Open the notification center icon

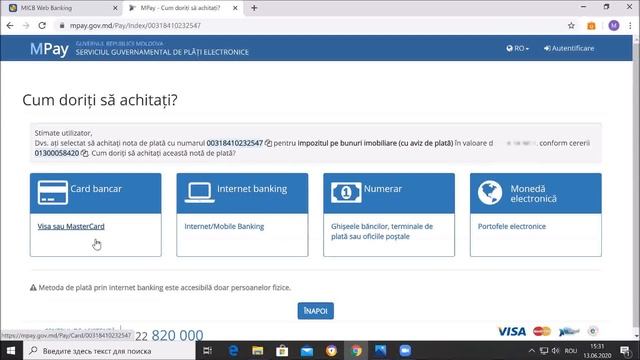(625, 351)
